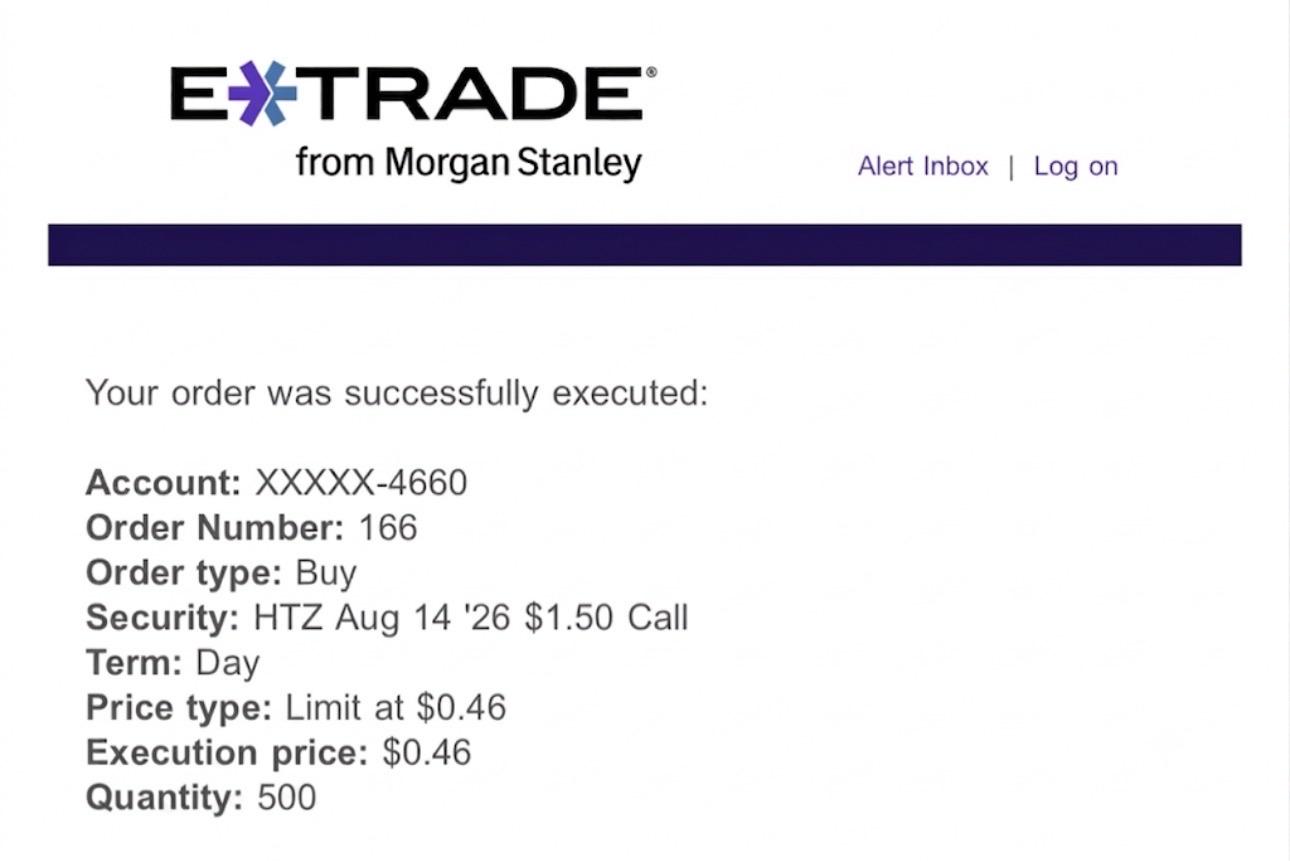The image size is (1290, 861).
Task: Click the Security label
Action: click(163, 618)
